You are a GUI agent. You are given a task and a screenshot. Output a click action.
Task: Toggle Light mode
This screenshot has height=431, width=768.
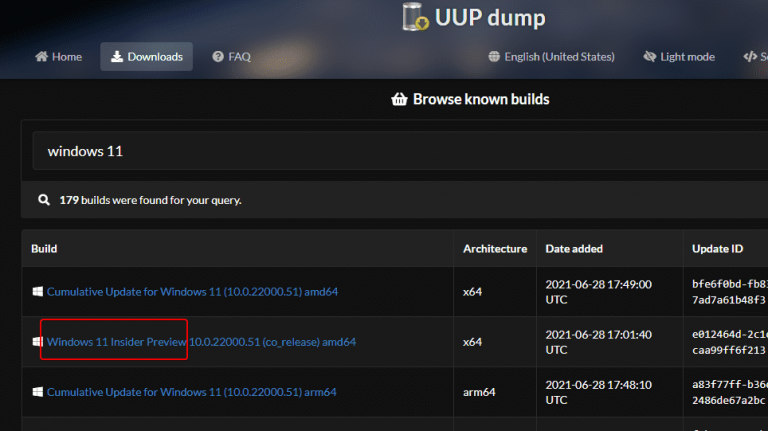click(x=679, y=57)
